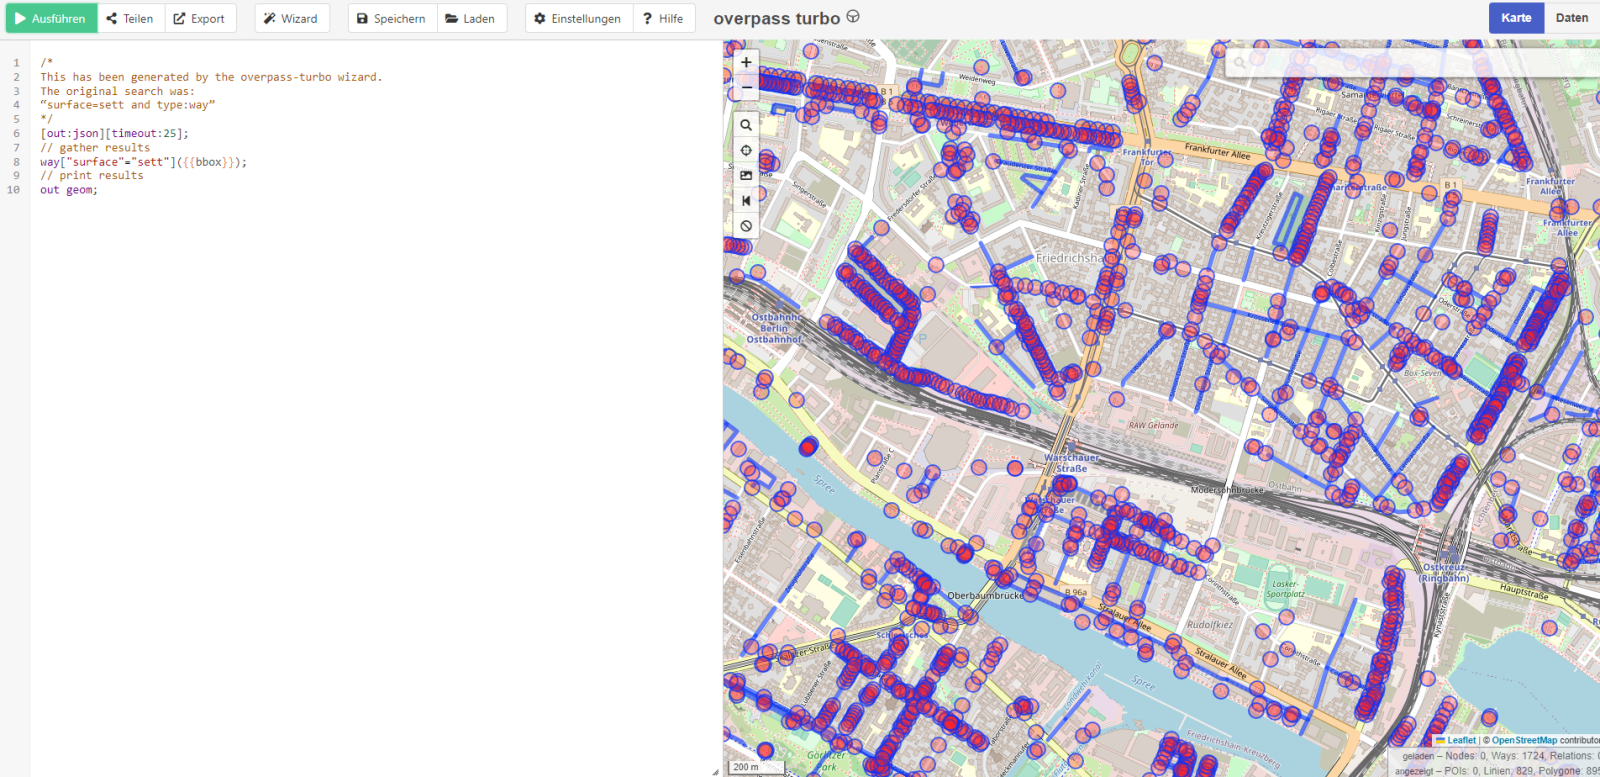Open the Hilfe help panel
The image size is (1600, 777).
(664, 19)
